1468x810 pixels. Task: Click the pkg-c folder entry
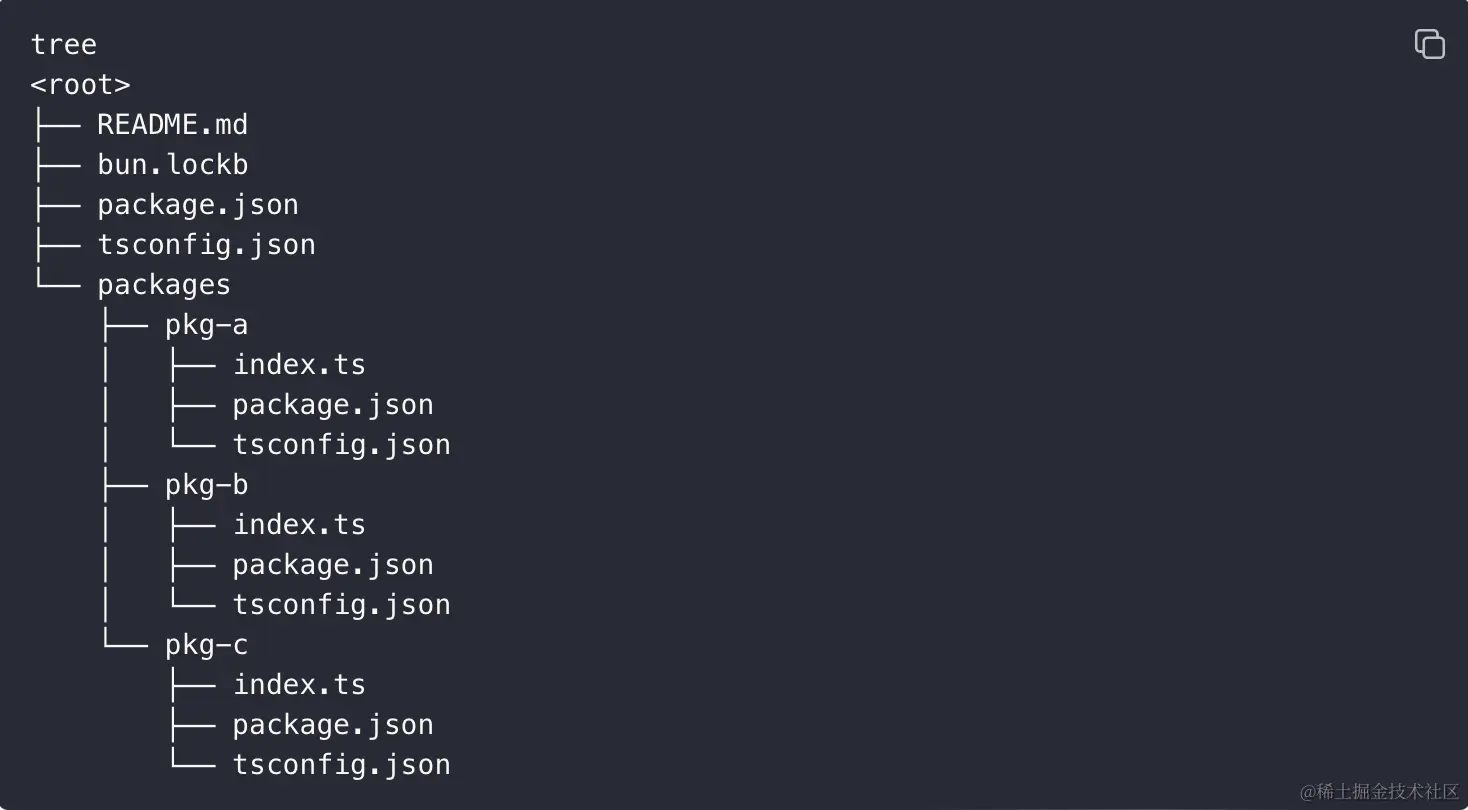click(206, 646)
